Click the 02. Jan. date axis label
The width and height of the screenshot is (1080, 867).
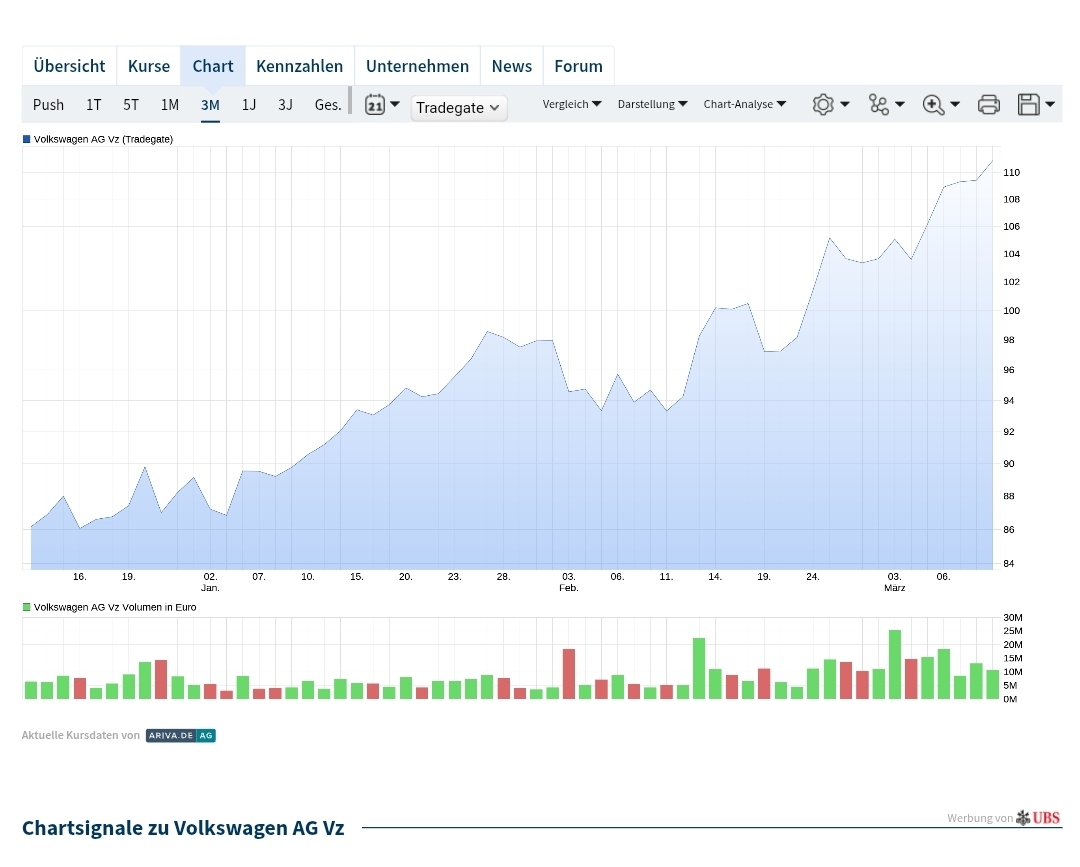coord(210,582)
